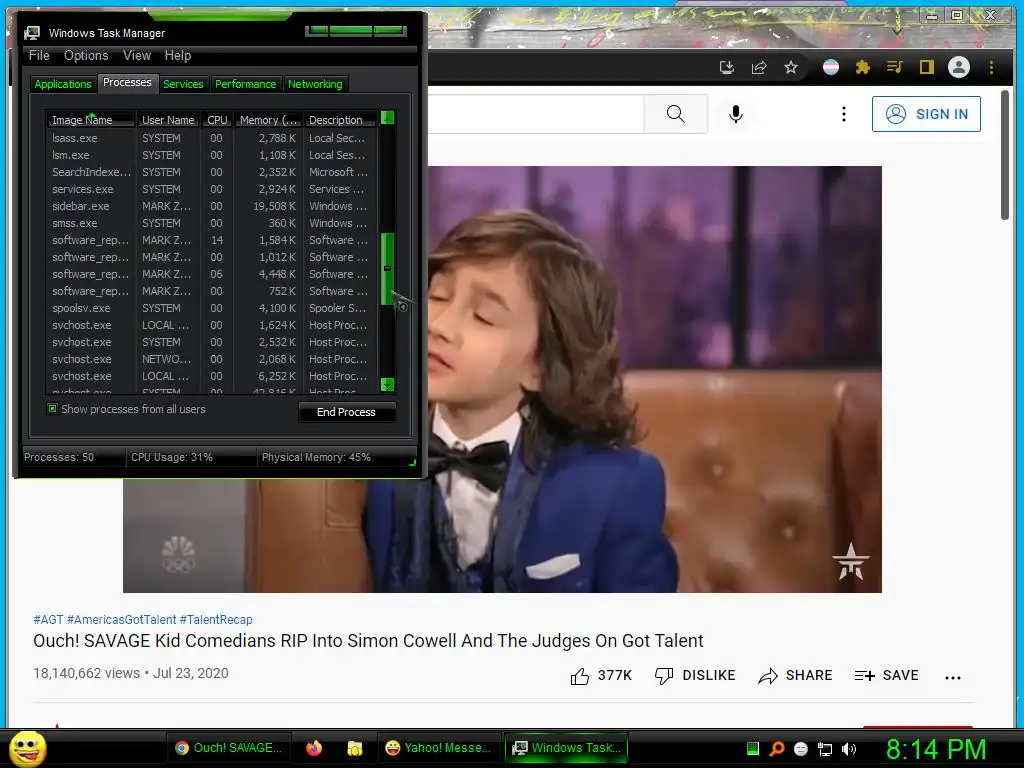
Task: Click the End Process button
Action: click(346, 412)
